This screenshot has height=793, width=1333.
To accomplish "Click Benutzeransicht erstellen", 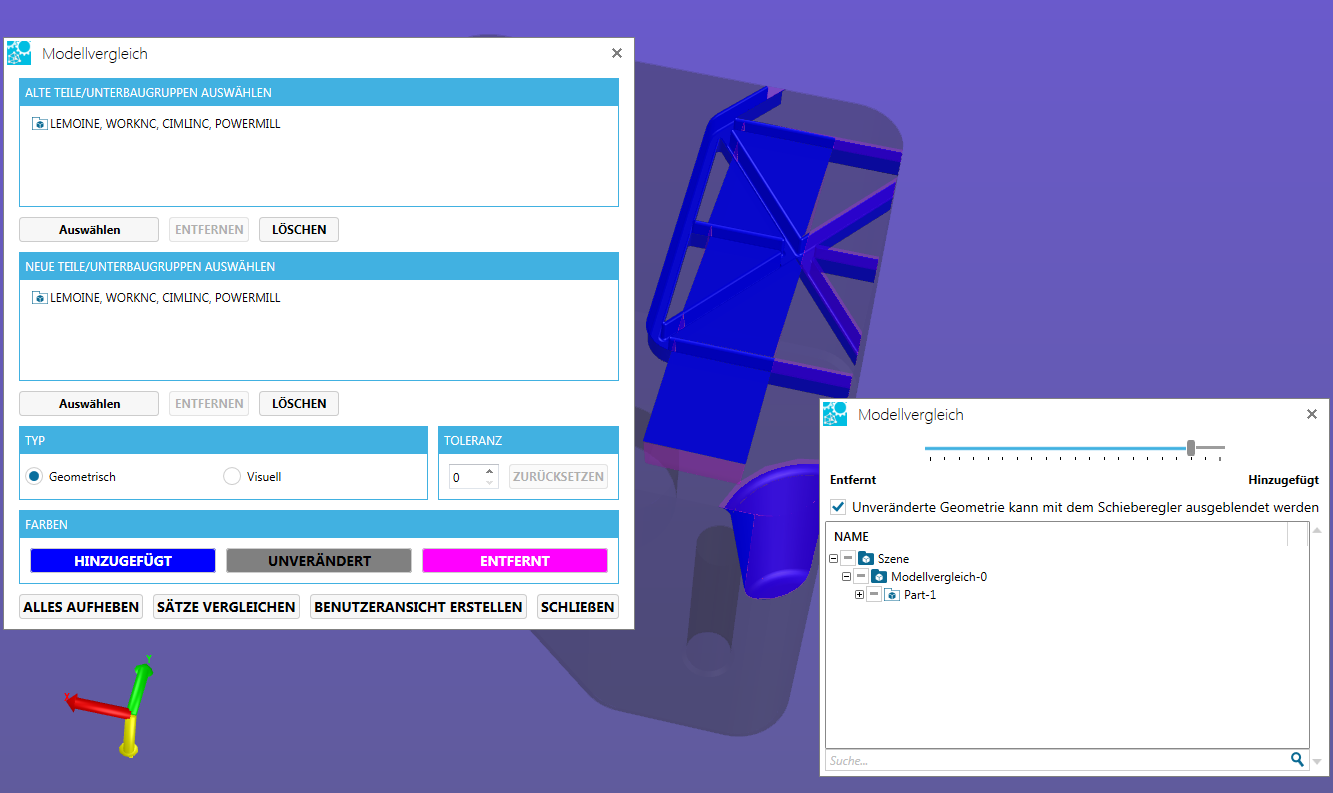I will (x=419, y=607).
